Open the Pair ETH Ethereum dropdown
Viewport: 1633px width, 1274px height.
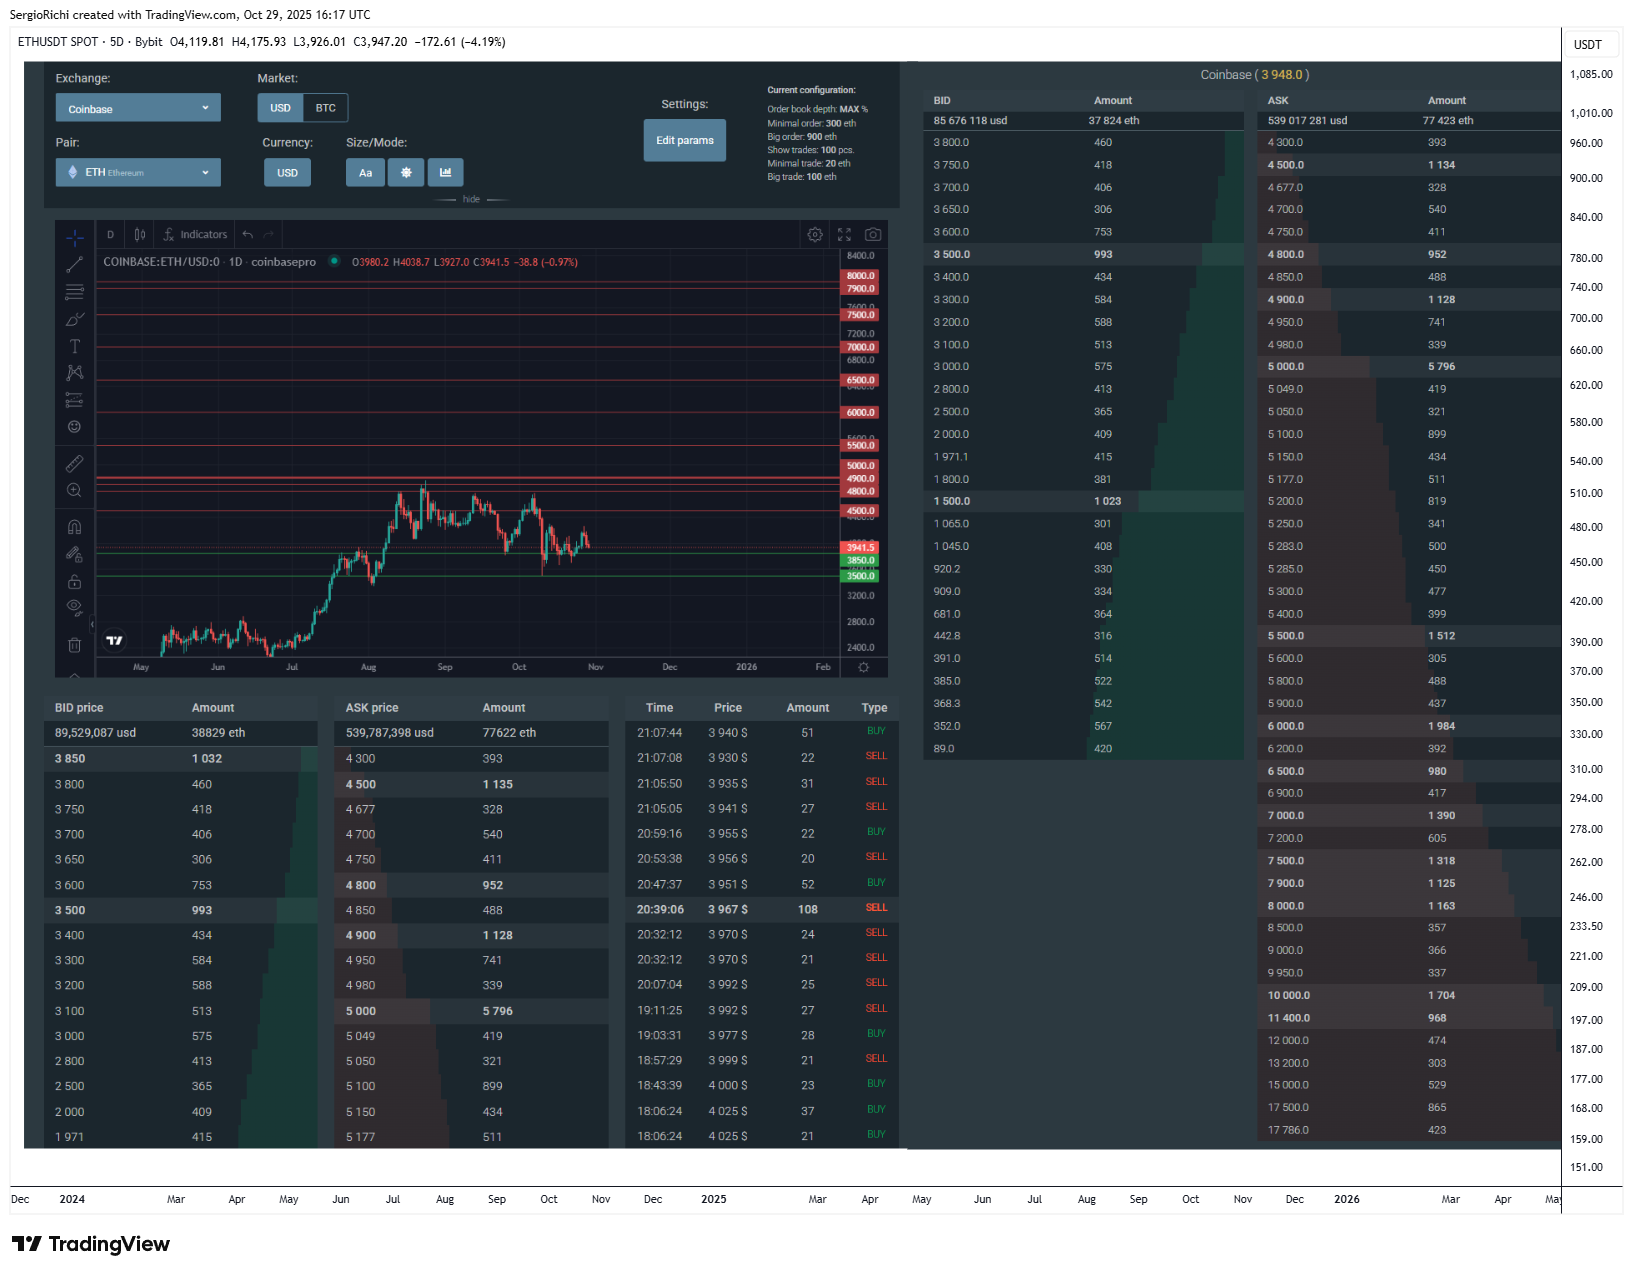138,172
